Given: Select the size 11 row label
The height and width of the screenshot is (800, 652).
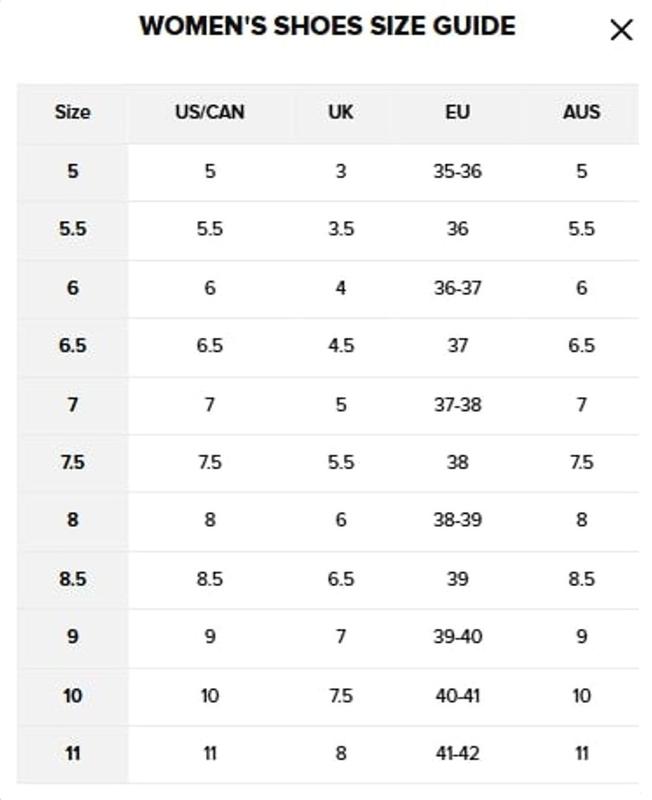Looking at the screenshot, I should point(72,754).
